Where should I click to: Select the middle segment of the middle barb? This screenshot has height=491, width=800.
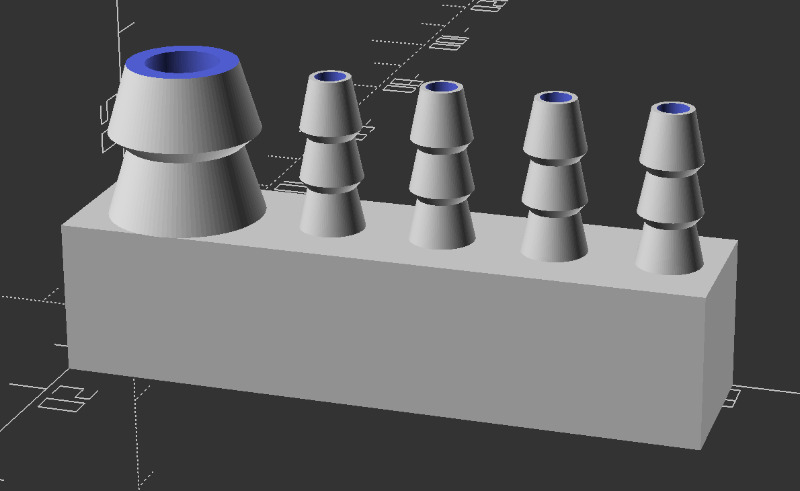[x=440, y=175]
